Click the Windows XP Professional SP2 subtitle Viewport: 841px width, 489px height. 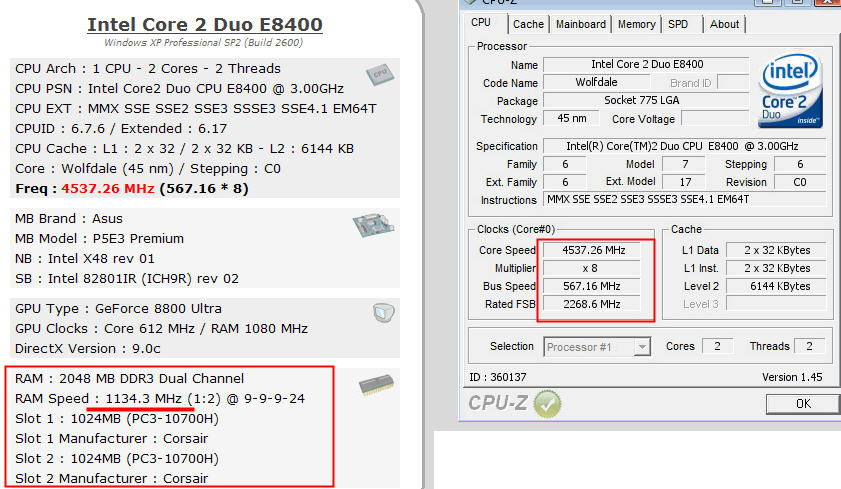click(x=203, y=42)
